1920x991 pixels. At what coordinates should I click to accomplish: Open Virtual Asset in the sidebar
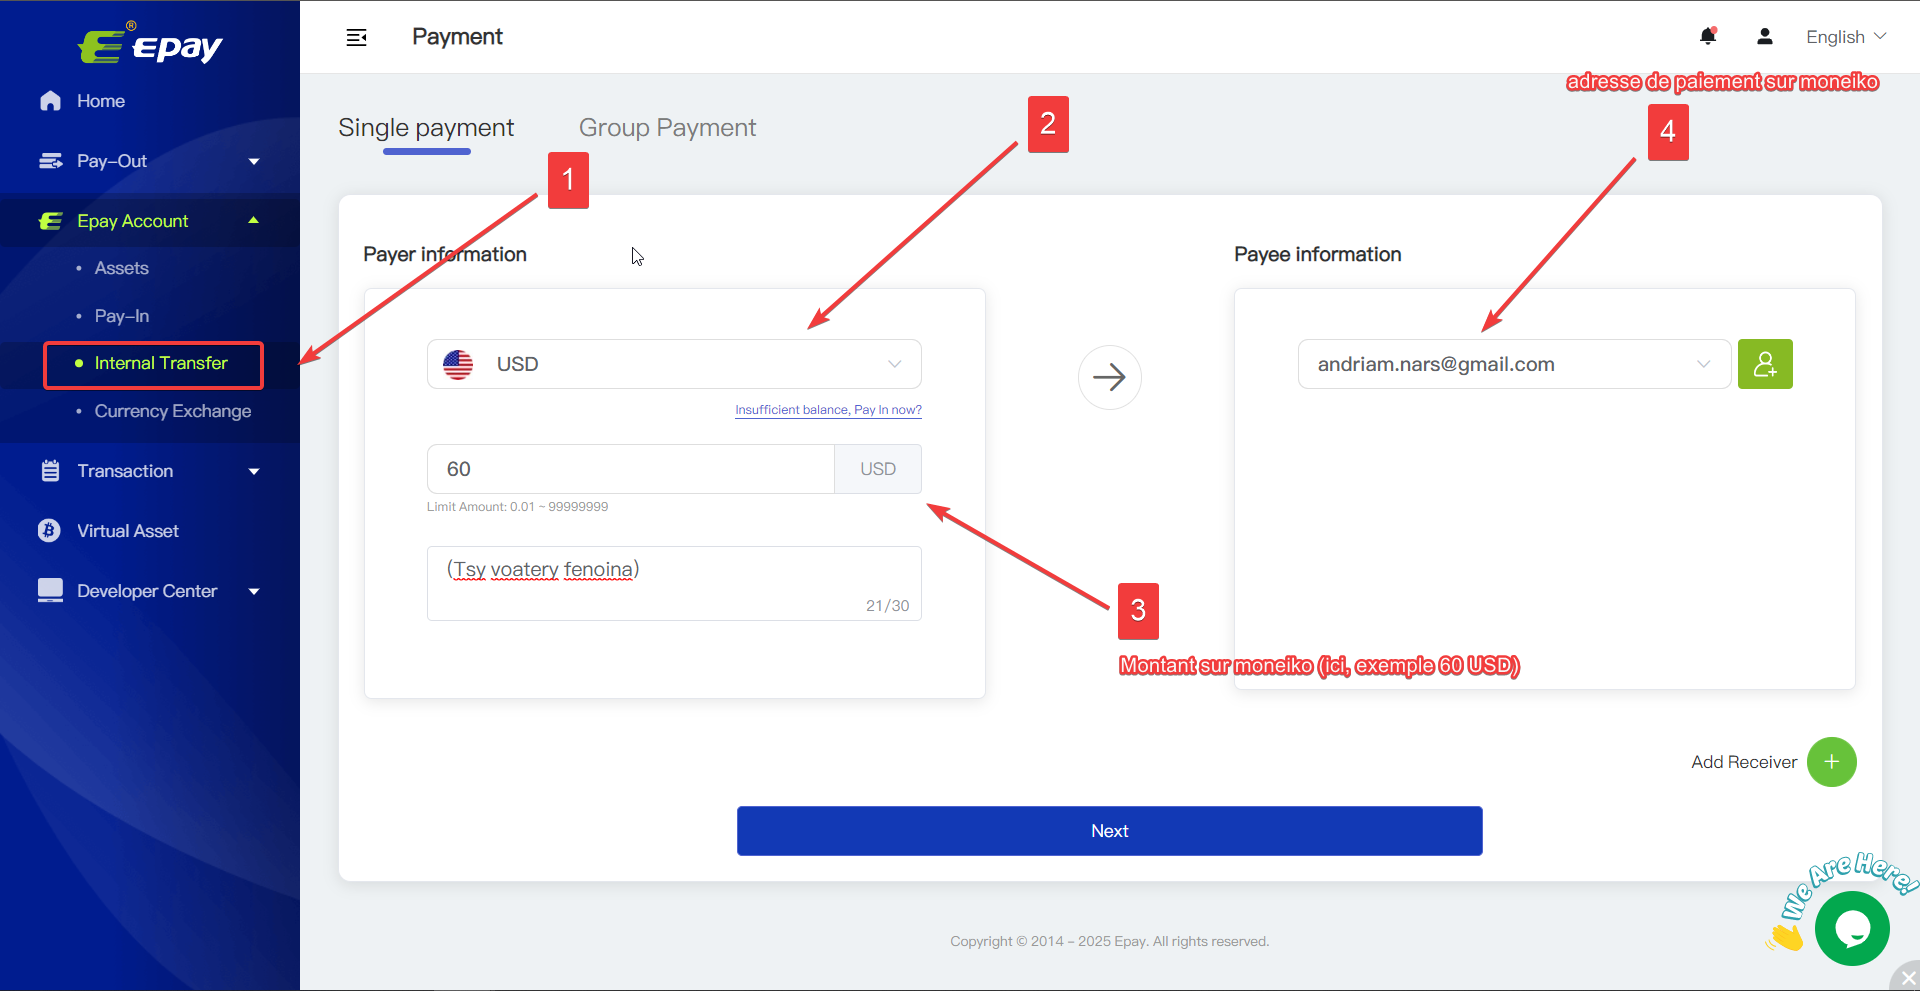(128, 531)
